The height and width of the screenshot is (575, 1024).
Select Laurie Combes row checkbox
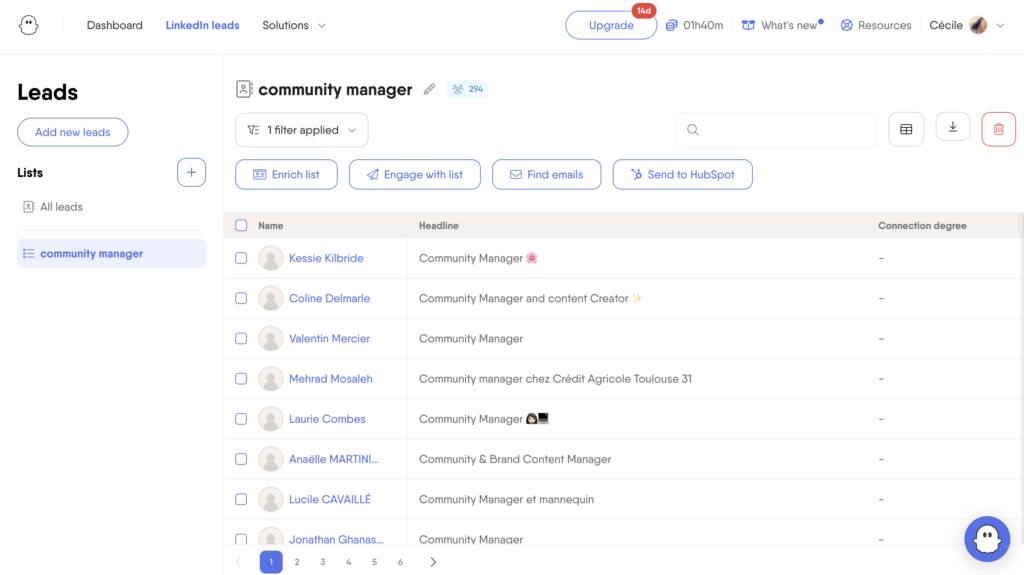[x=241, y=419]
